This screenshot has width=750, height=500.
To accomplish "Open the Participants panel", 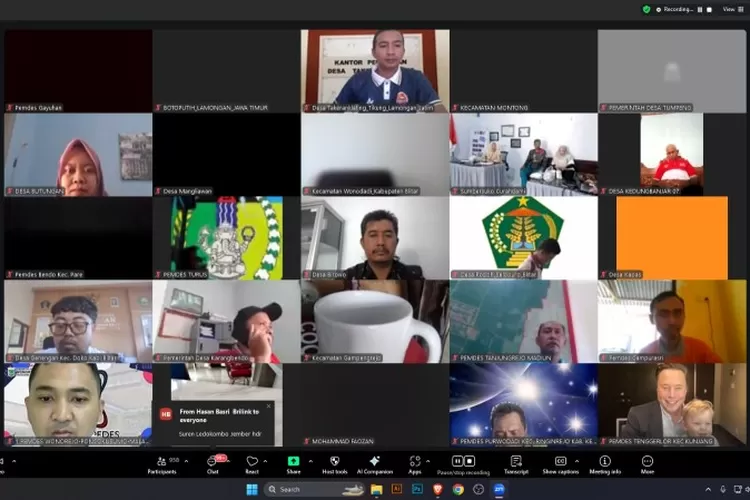I will click(162, 465).
